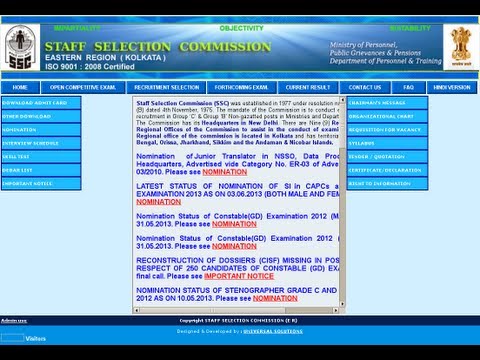This screenshot has width=480, height=360.
Task: Click the news panel scroll-down arrow
Action: click(342, 304)
